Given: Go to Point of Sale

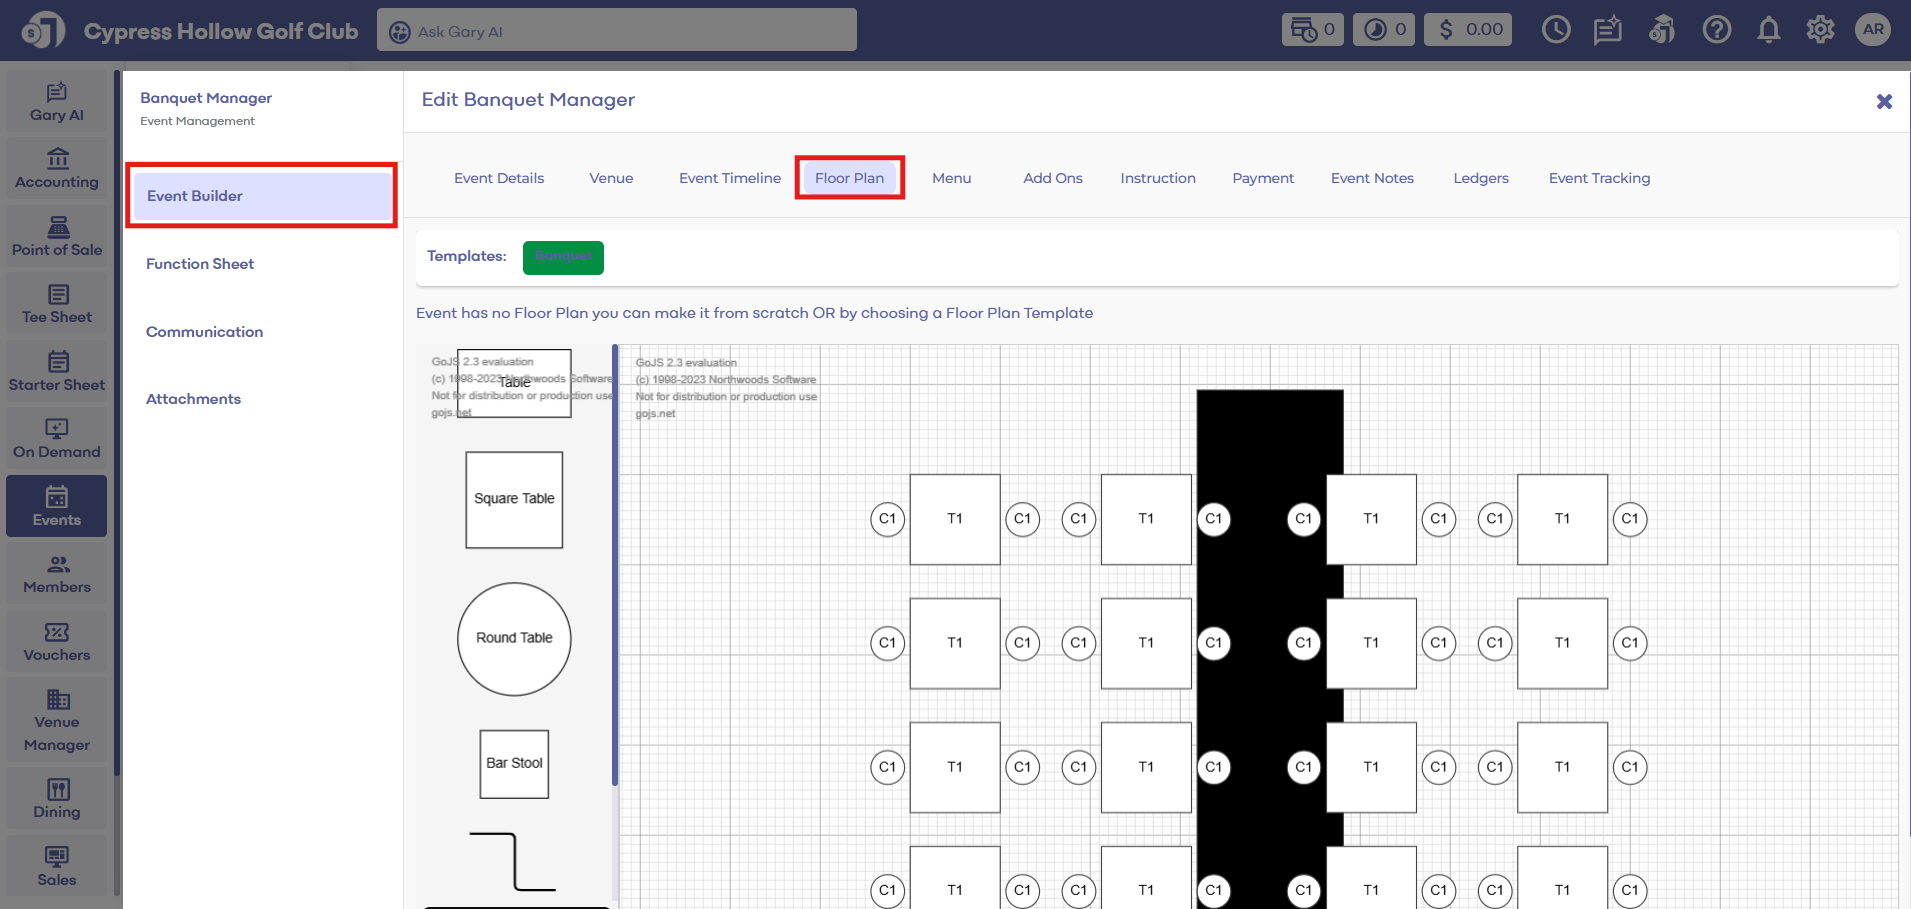Looking at the screenshot, I should pyautogui.click(x=57, y=237).
